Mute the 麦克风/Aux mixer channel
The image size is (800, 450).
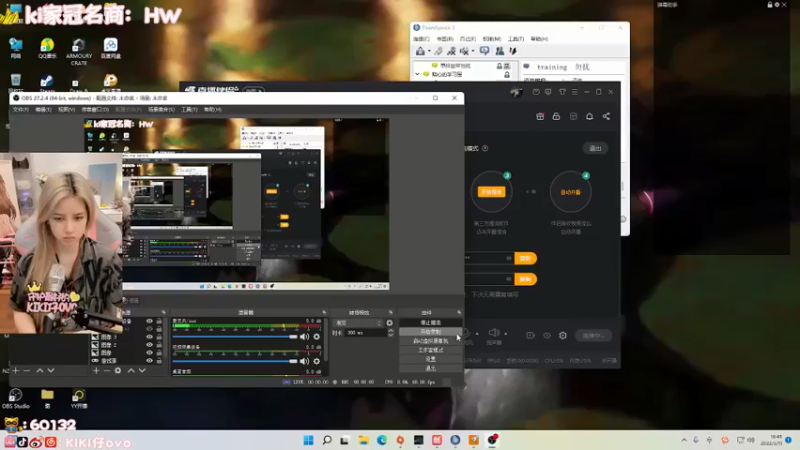pyautogui.click(x=305, y=337)
